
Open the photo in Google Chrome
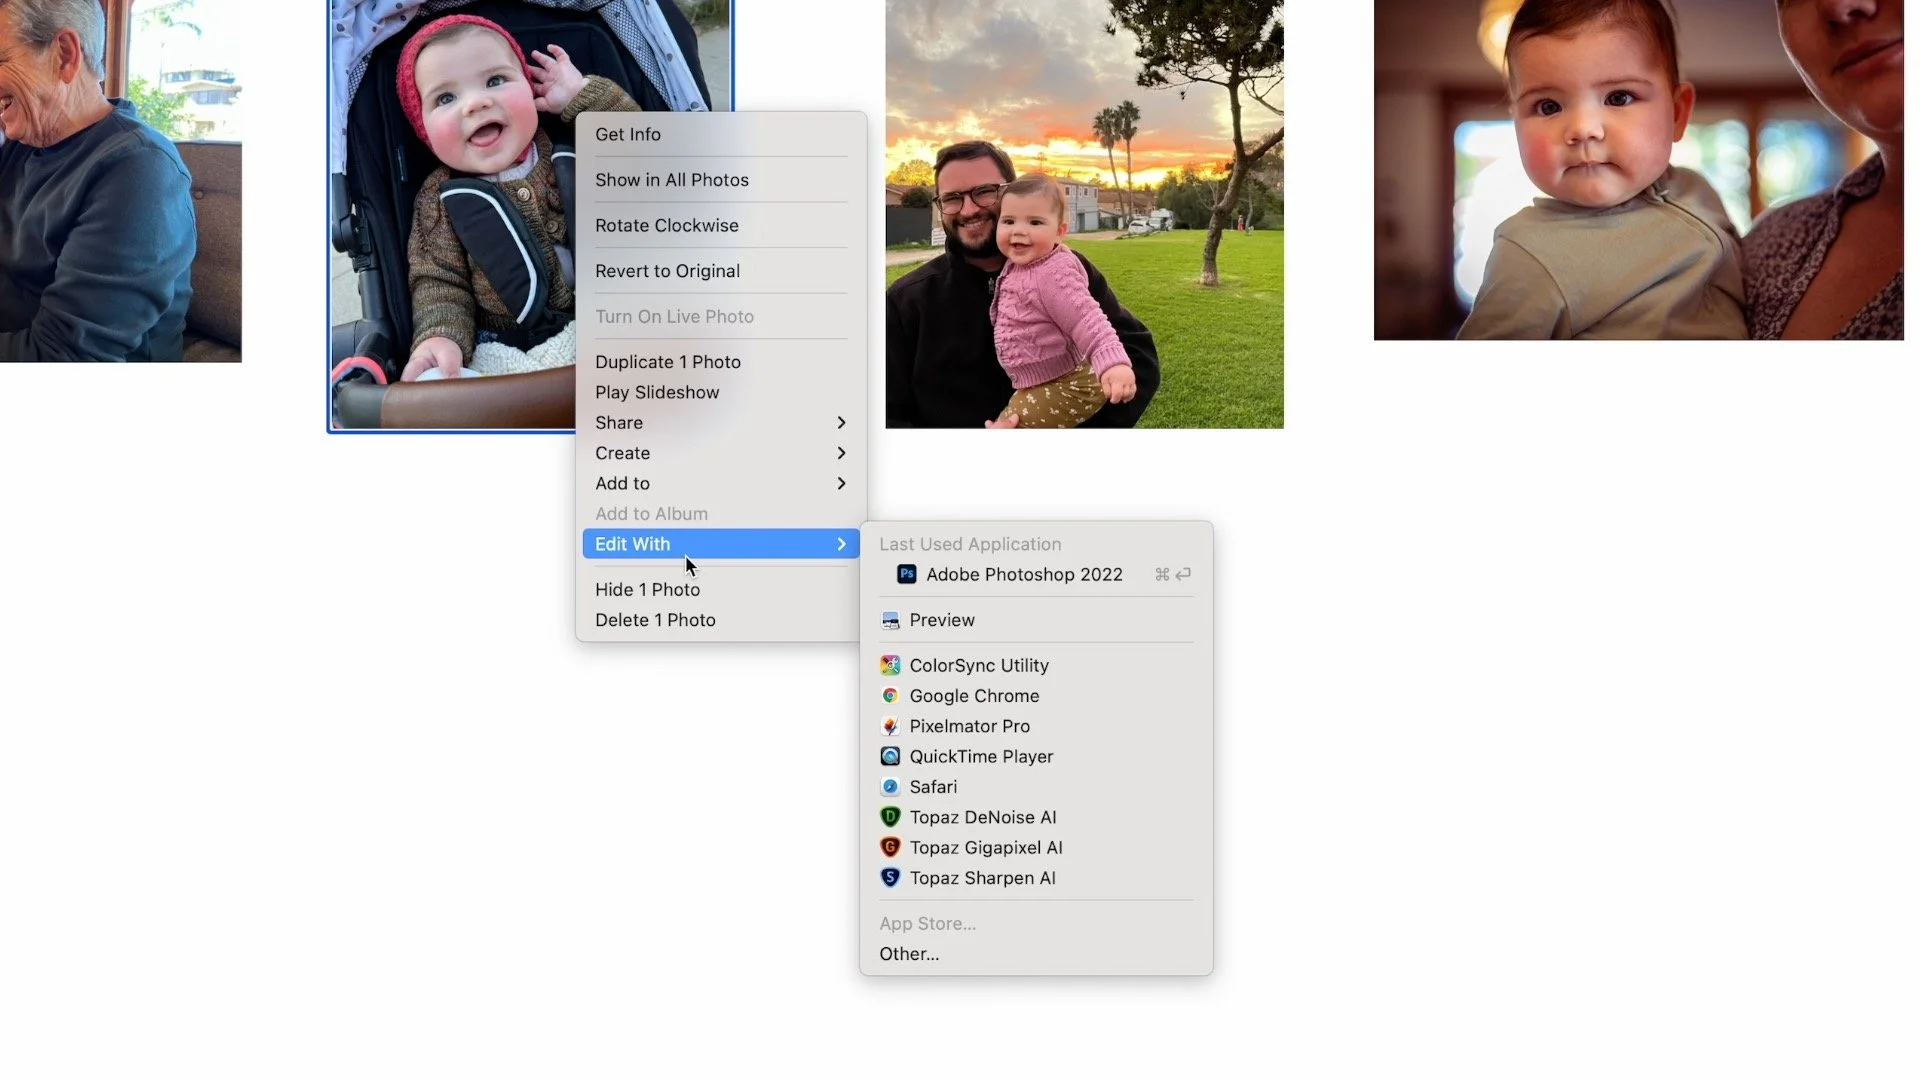[973, 696]
